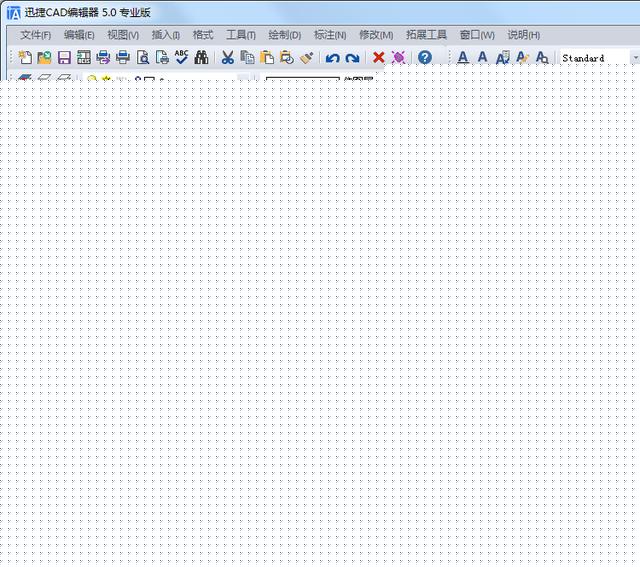Open the 修改(M) menu
This screenshot has height=567, width=640.
coord(376,35)
